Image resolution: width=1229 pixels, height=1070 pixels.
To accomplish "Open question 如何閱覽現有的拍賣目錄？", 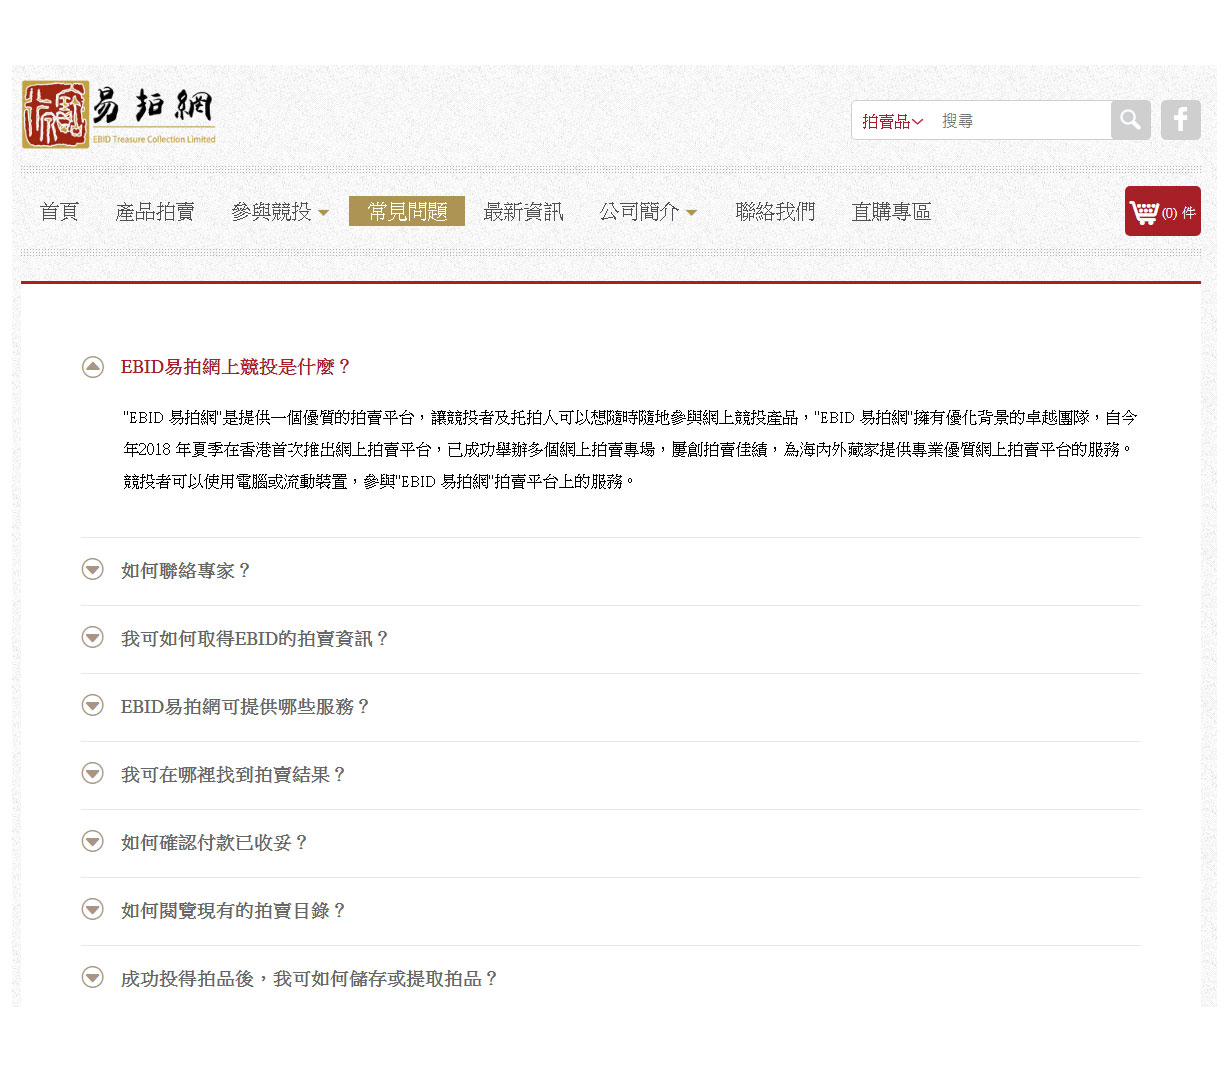I will pos(233,911).
